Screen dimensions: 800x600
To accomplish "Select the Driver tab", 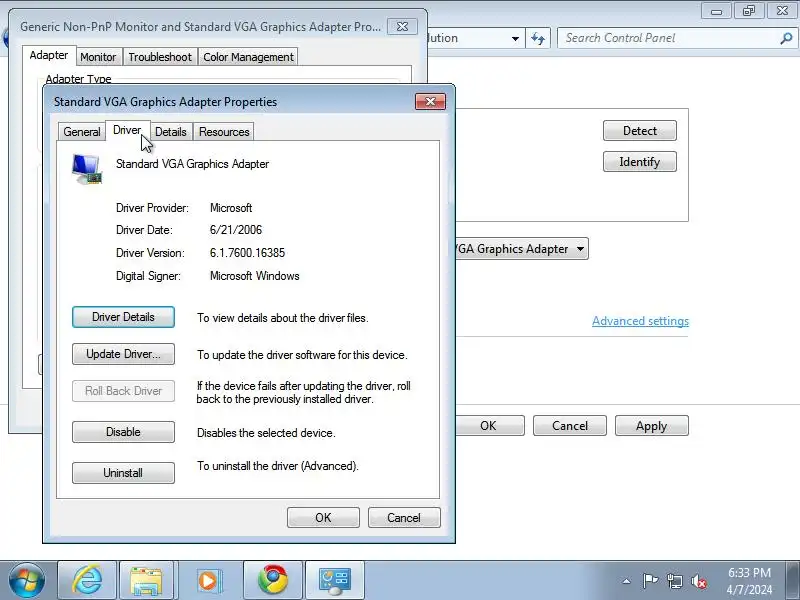I will point(127,131).
